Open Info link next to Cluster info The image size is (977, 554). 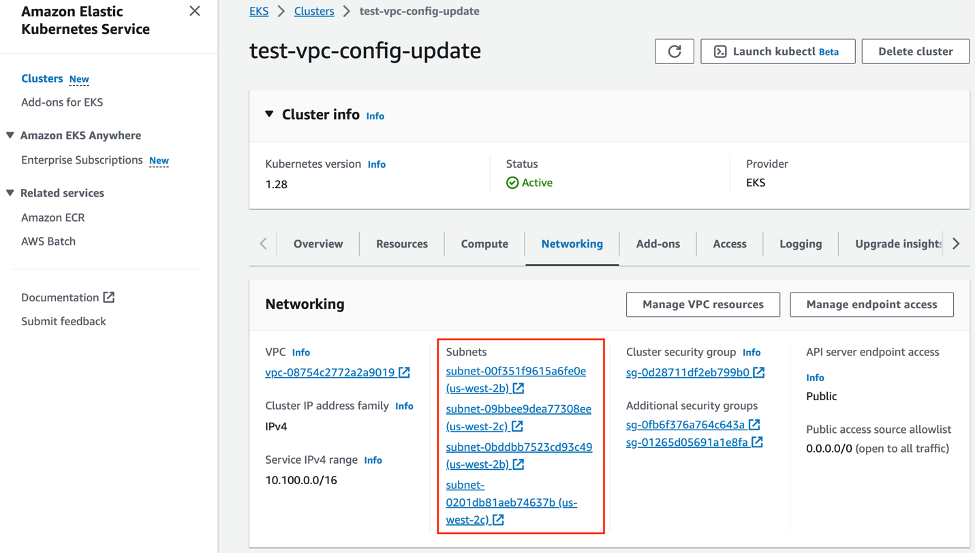point(375,116)
